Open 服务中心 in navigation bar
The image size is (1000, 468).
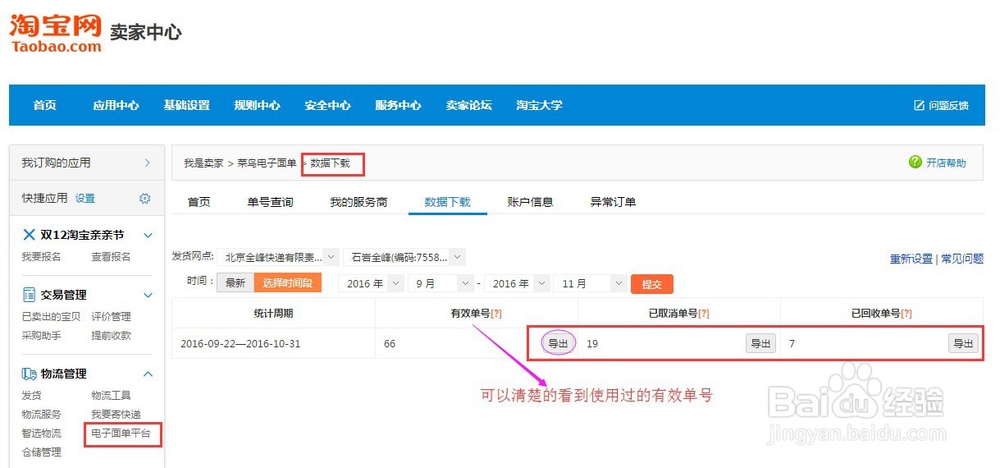pyautogui.click(x=398, y=105)
